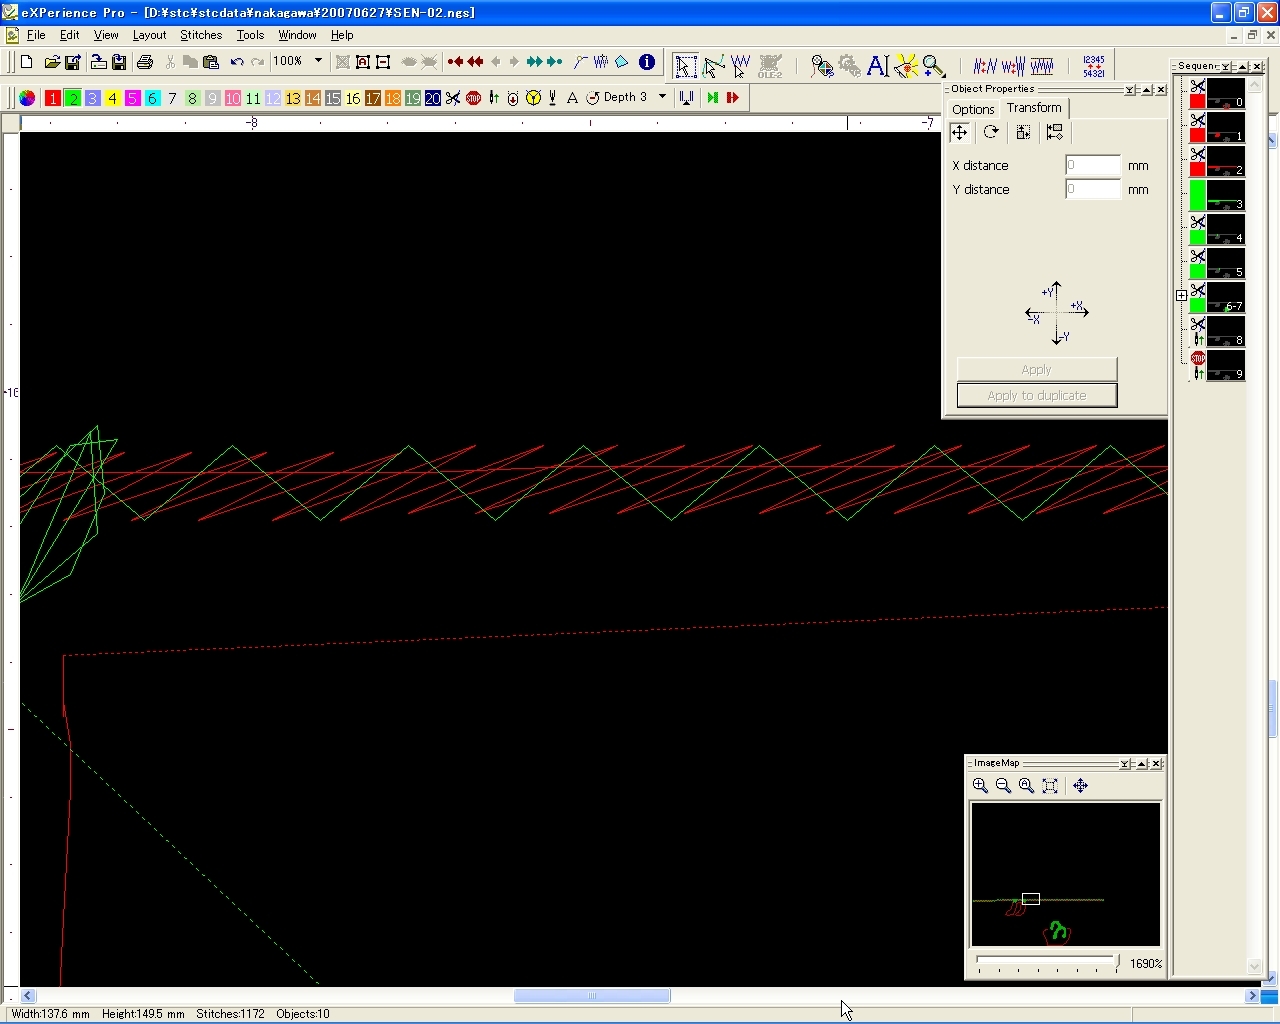The width and height of the screenshot is (1280, 1024).
Task: Select navy thread color 20 swatch
Action: tap(433, 98)
